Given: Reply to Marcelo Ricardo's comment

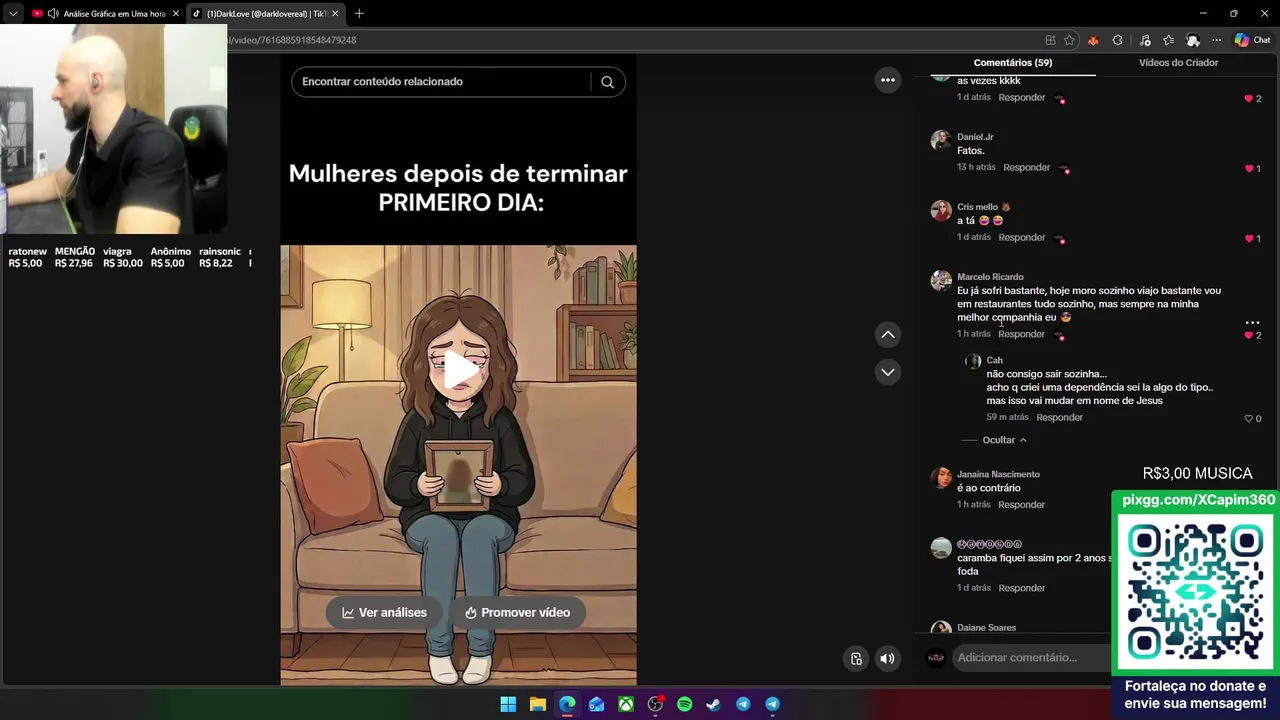Looking at the screenshot, I should (1021, 334).
